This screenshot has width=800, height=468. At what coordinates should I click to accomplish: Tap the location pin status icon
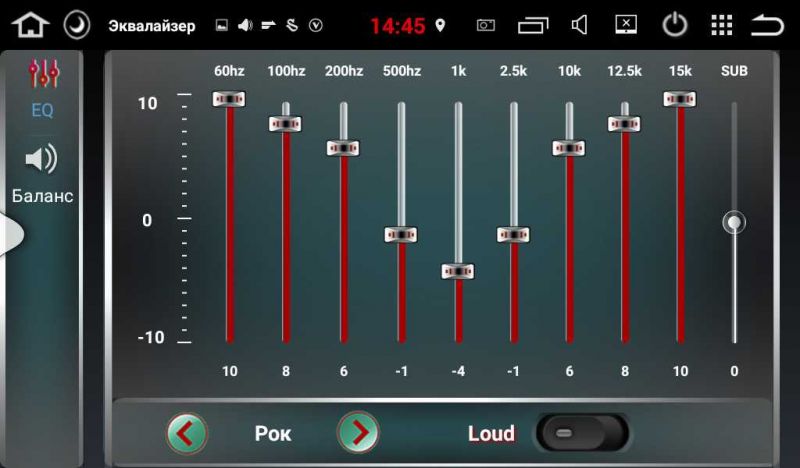440,25
